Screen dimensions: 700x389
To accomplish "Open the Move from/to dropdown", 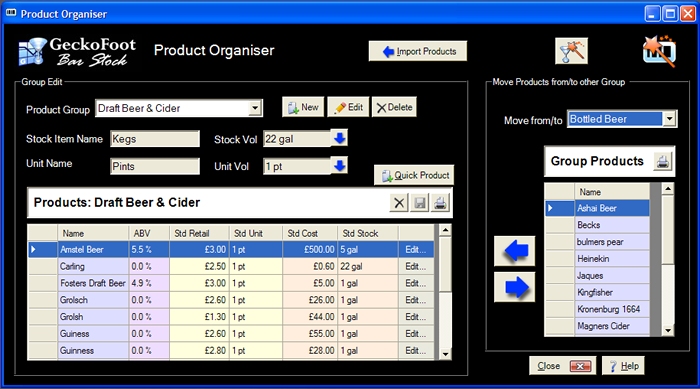I will click(x=669, y=119).
